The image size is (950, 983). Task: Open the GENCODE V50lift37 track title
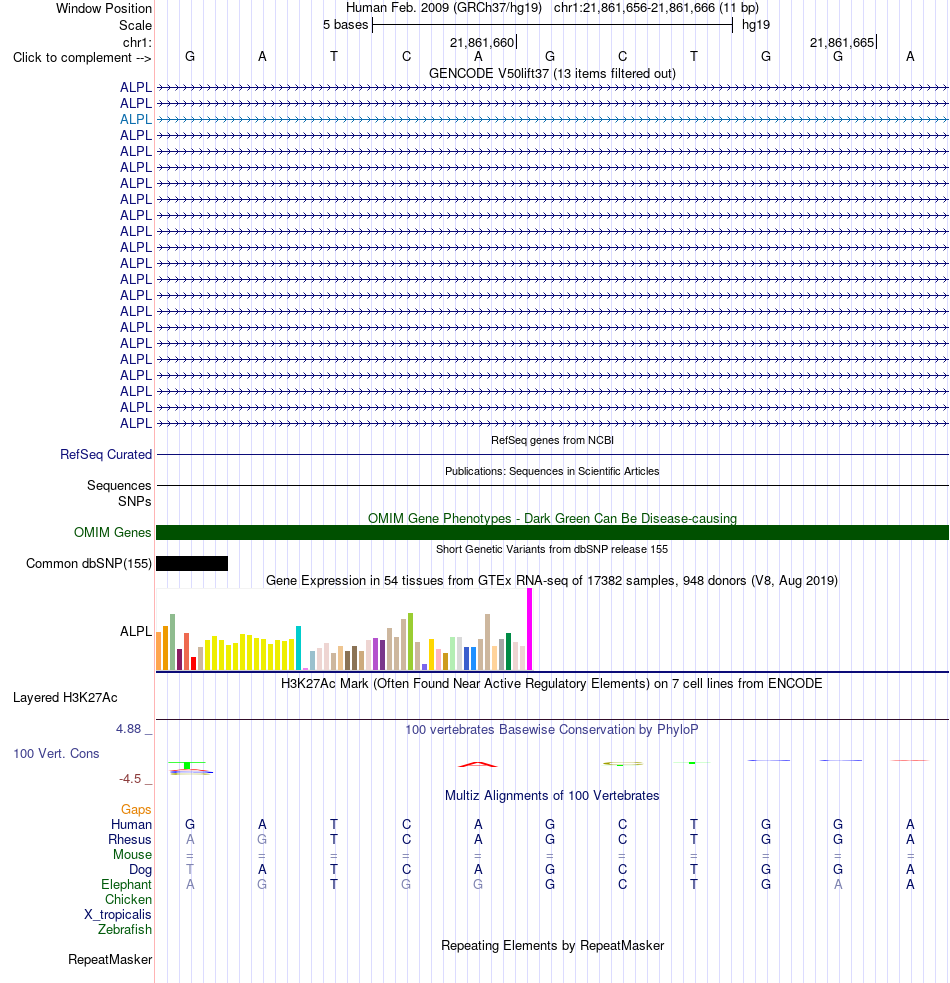[x=552, y=74]
